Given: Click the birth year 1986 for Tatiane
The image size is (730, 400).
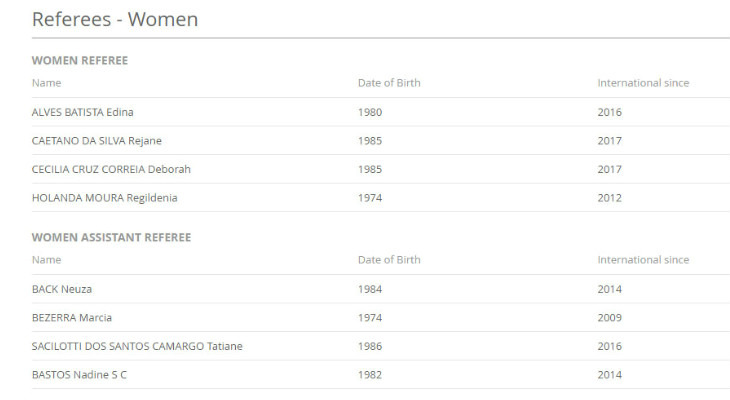Looking at the screenshot, I should point(370,346).
